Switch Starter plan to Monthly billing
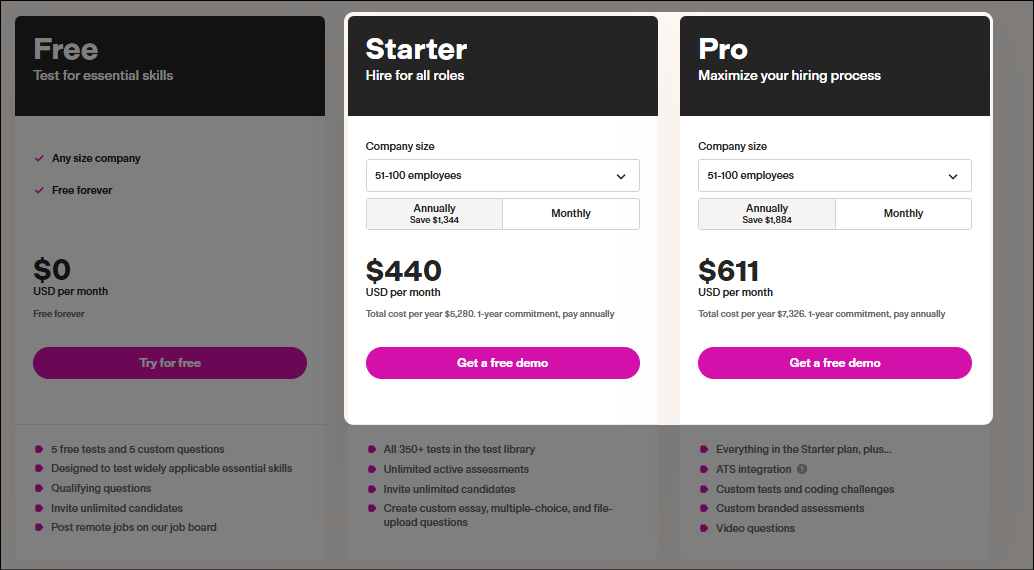This screenshot has height=570, width=1034. 571,214
